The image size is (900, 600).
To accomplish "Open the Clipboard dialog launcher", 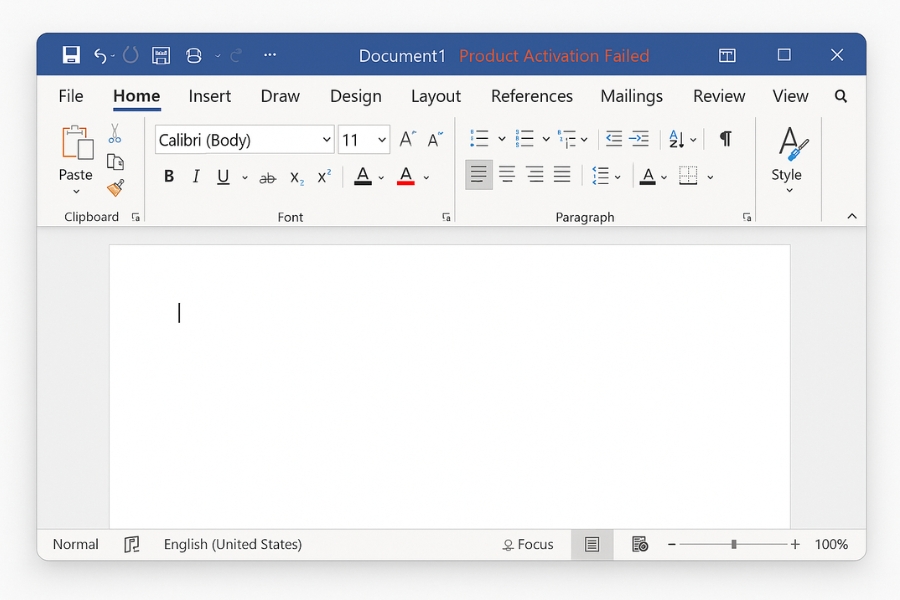I will (135, 217).
